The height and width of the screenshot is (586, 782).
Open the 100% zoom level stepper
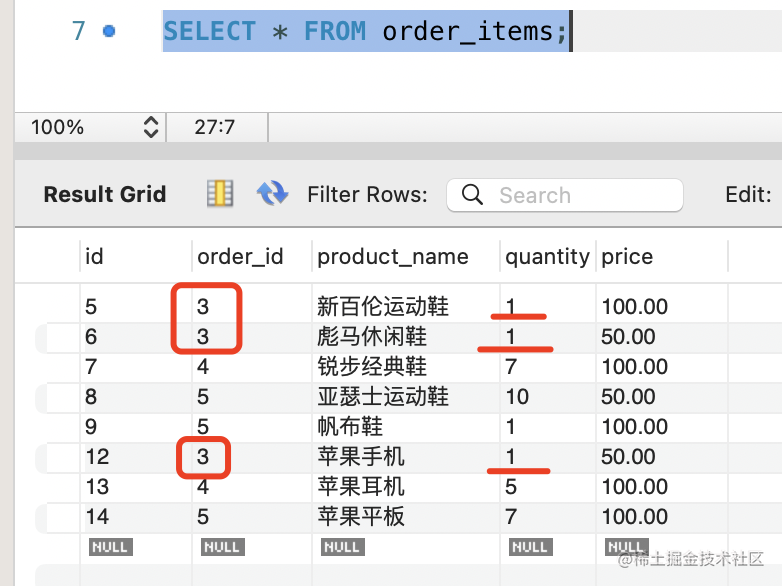(151, 127)
